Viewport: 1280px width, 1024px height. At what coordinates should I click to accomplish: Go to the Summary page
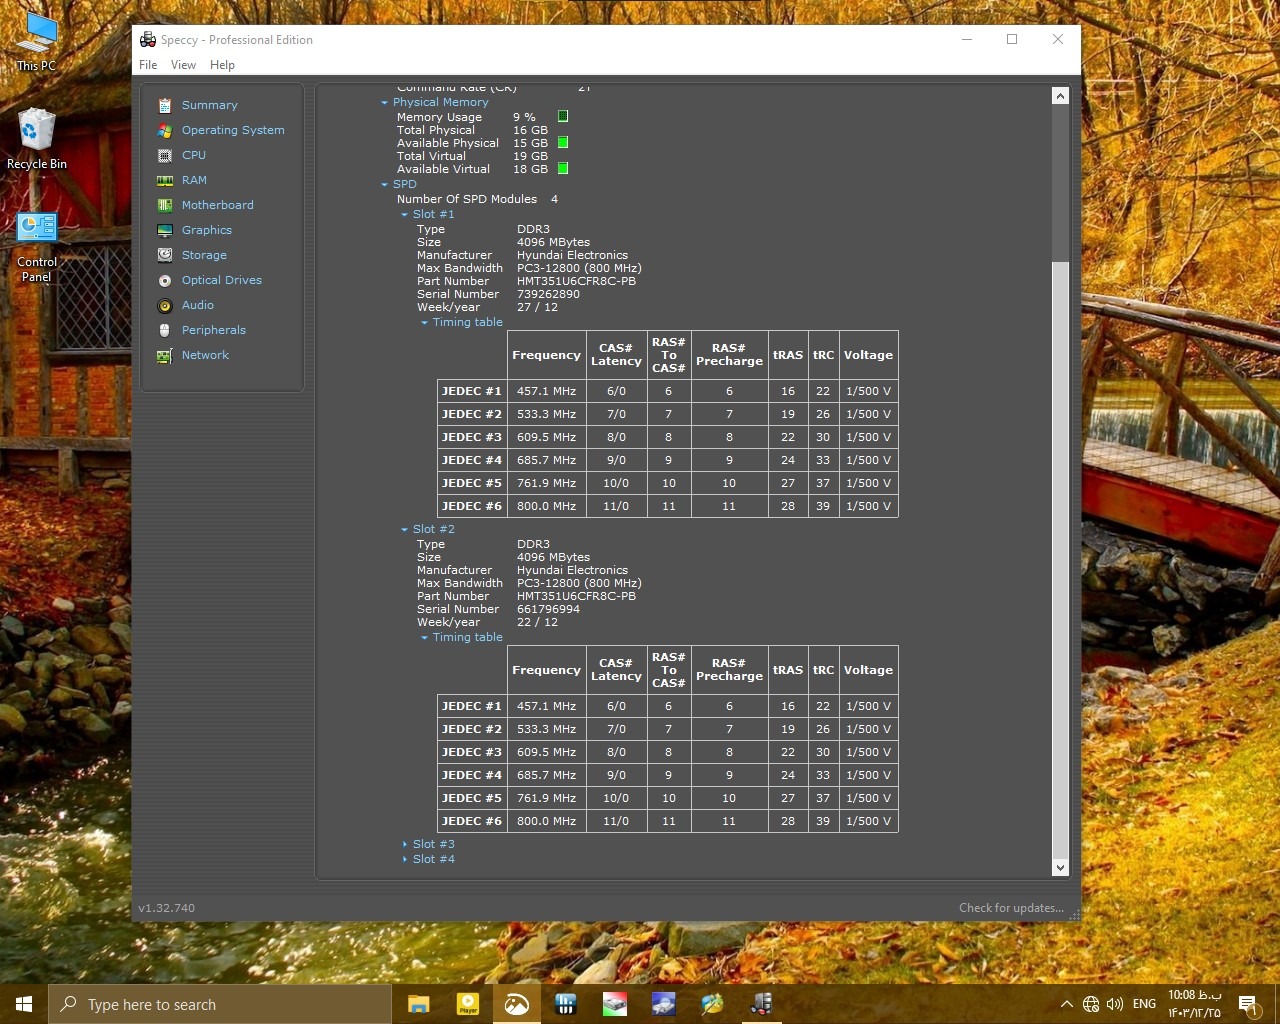click(210, 105)
